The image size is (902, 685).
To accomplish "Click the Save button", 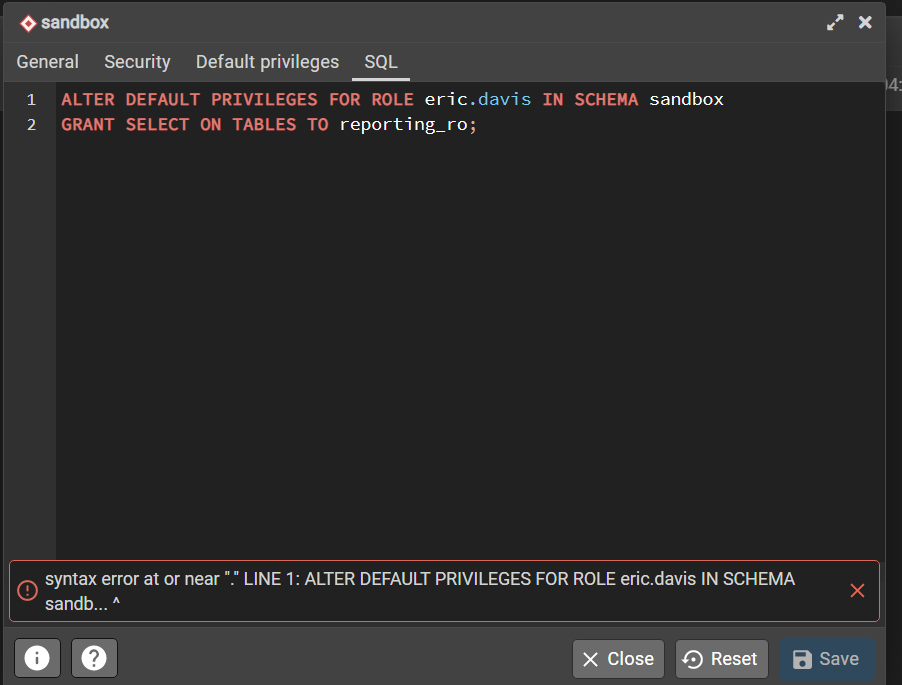I will click(x=828, y=659).
